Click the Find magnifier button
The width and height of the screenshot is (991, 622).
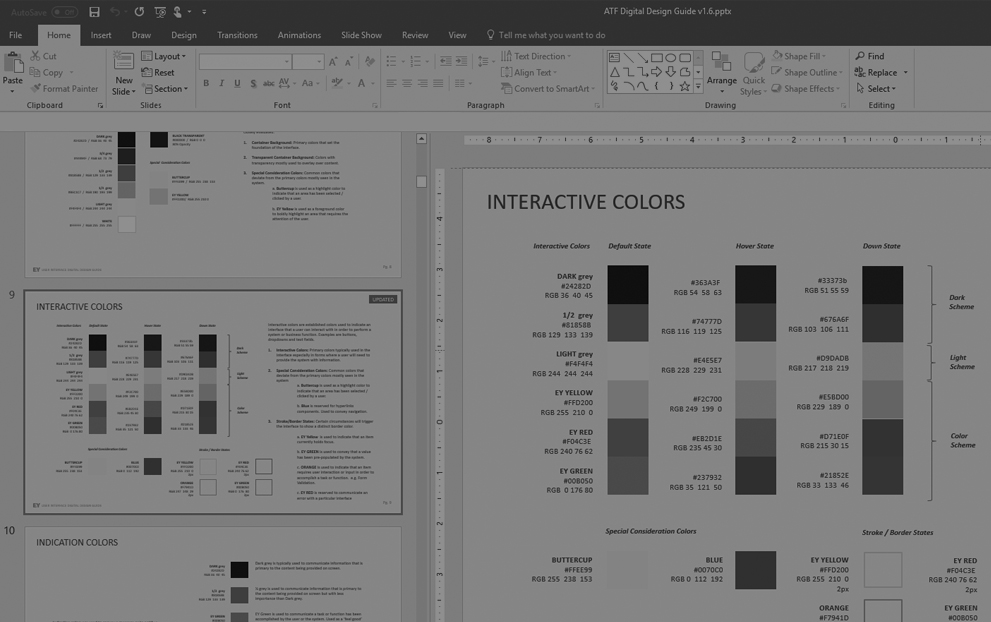tap(870, 56)
